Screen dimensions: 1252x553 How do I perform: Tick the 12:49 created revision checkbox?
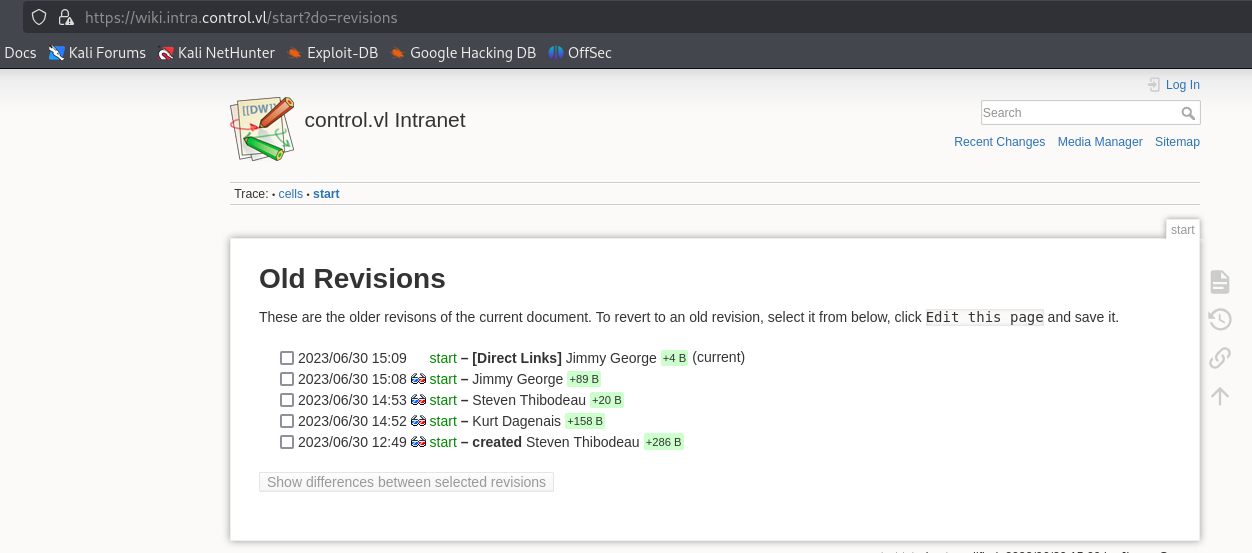tap(287, 442)
